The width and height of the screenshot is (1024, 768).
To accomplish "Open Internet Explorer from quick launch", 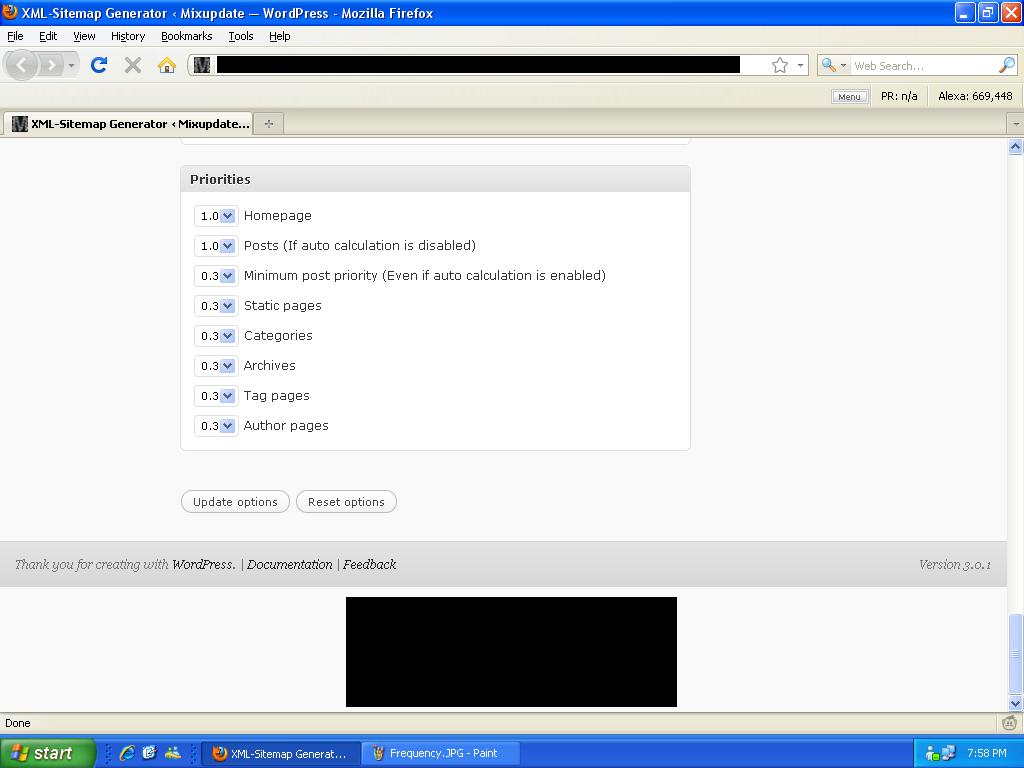I will click(127, 753).
